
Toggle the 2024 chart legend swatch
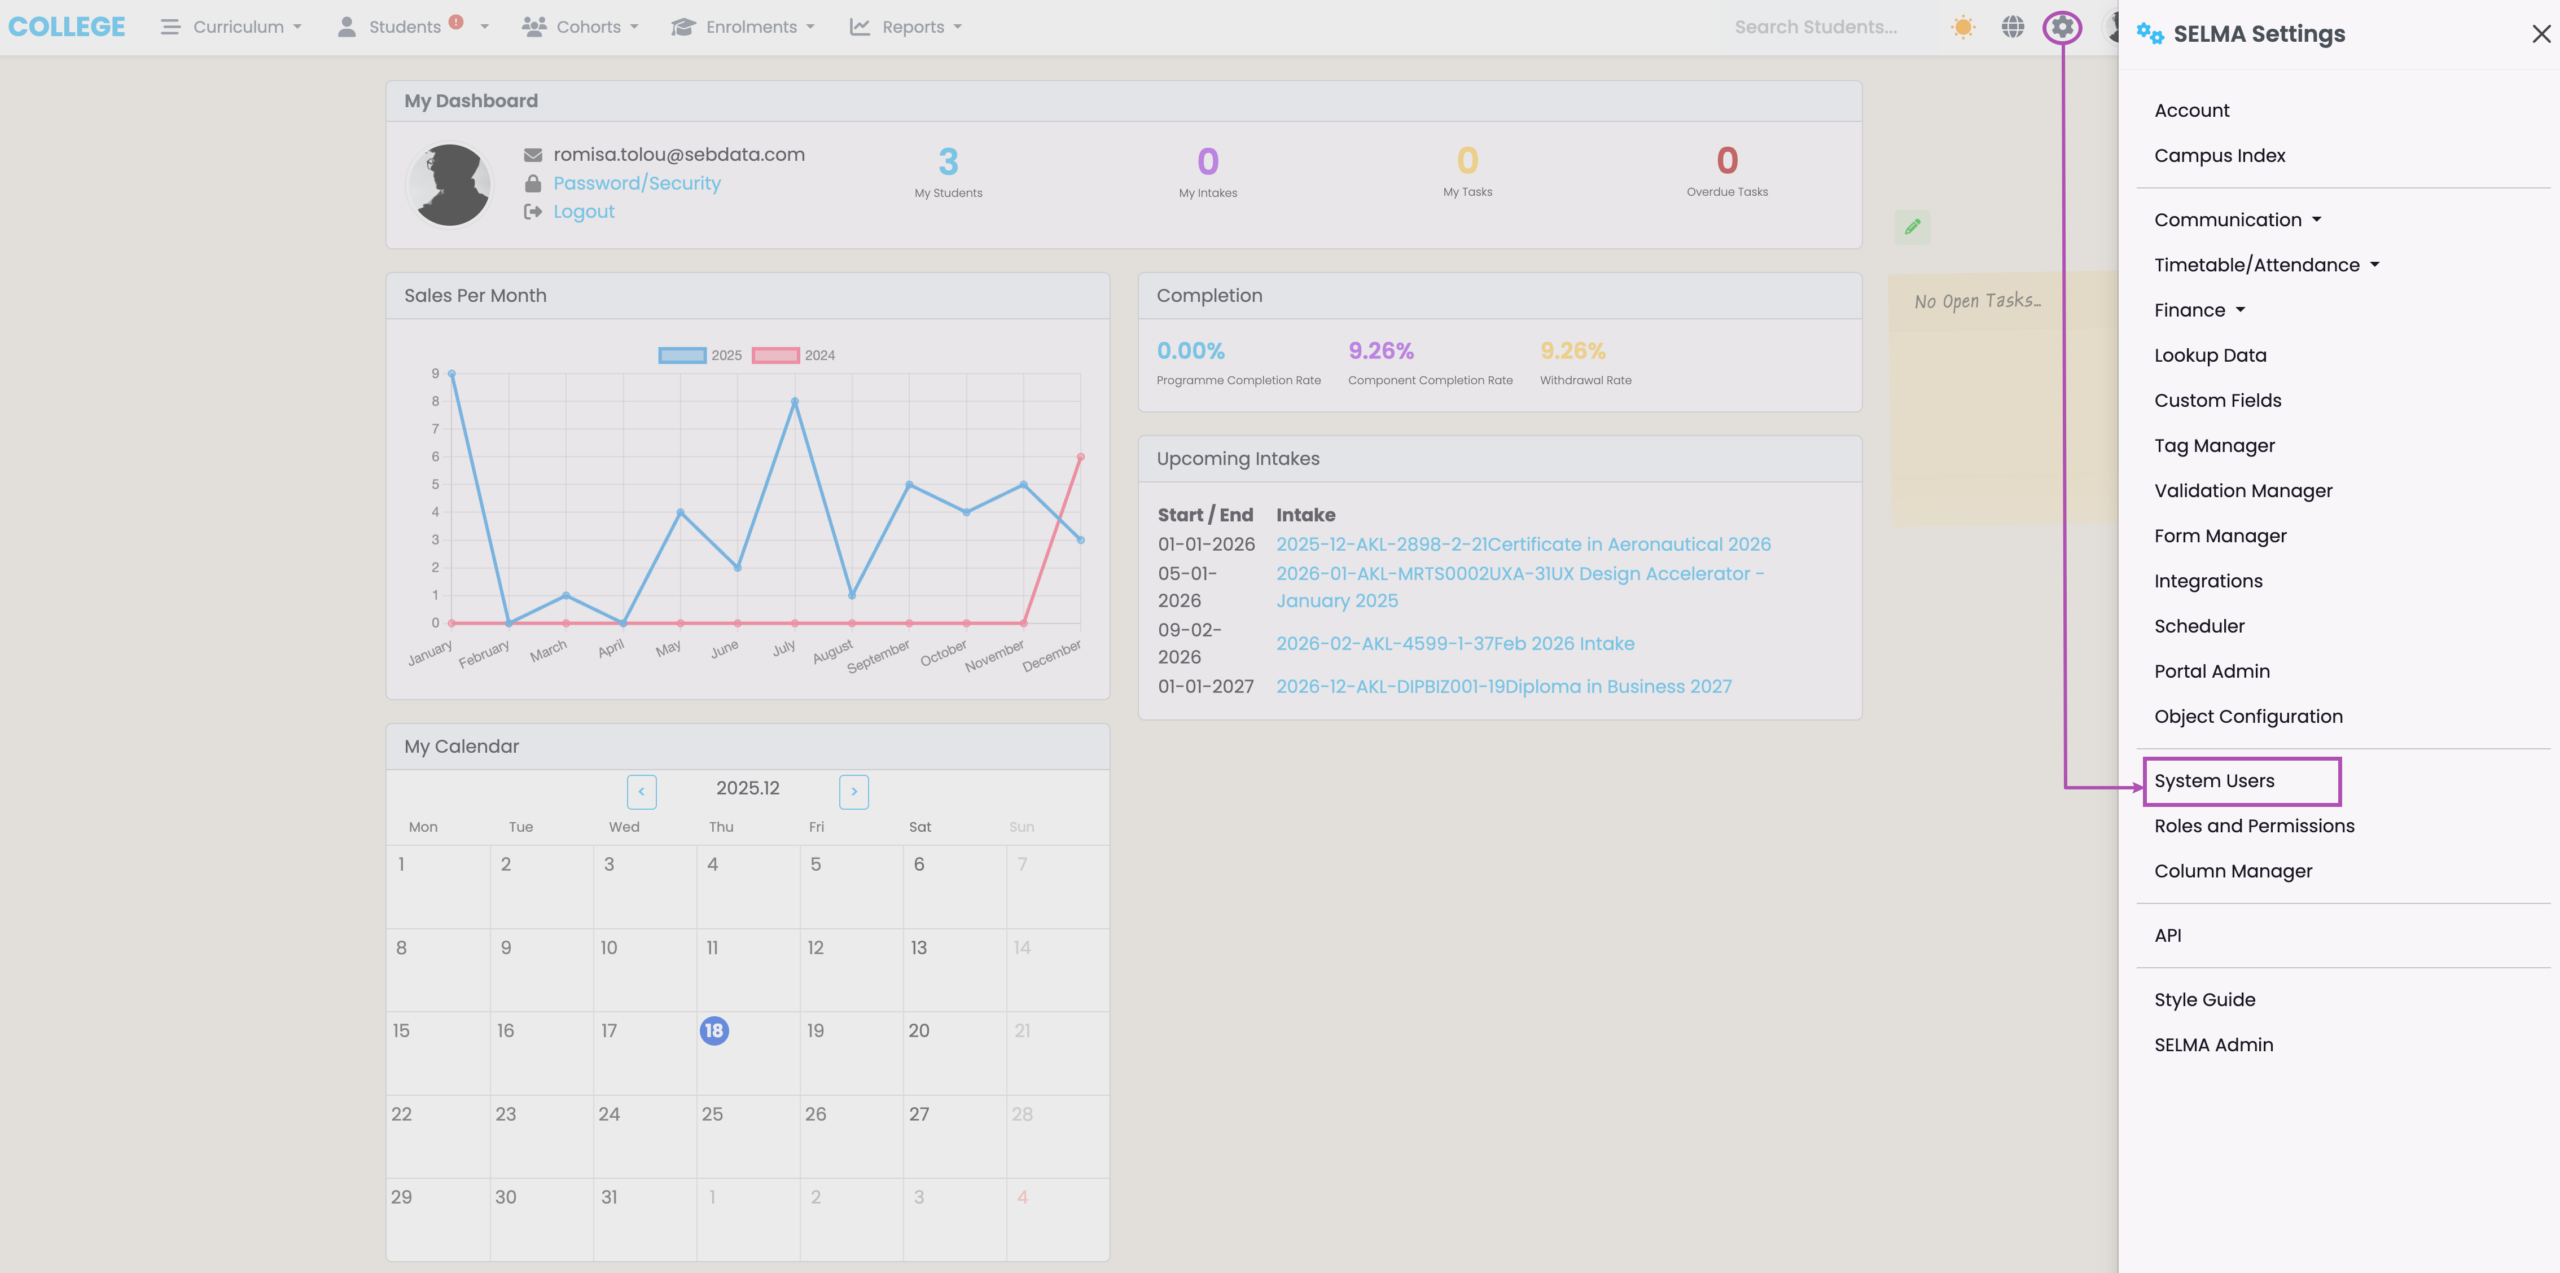point(775,355)
